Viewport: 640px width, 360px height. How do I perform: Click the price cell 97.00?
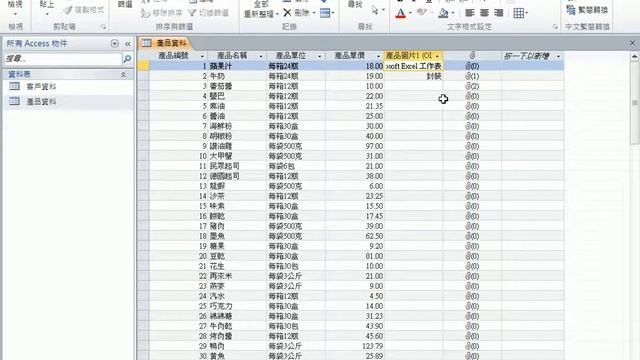click(355, 146)
